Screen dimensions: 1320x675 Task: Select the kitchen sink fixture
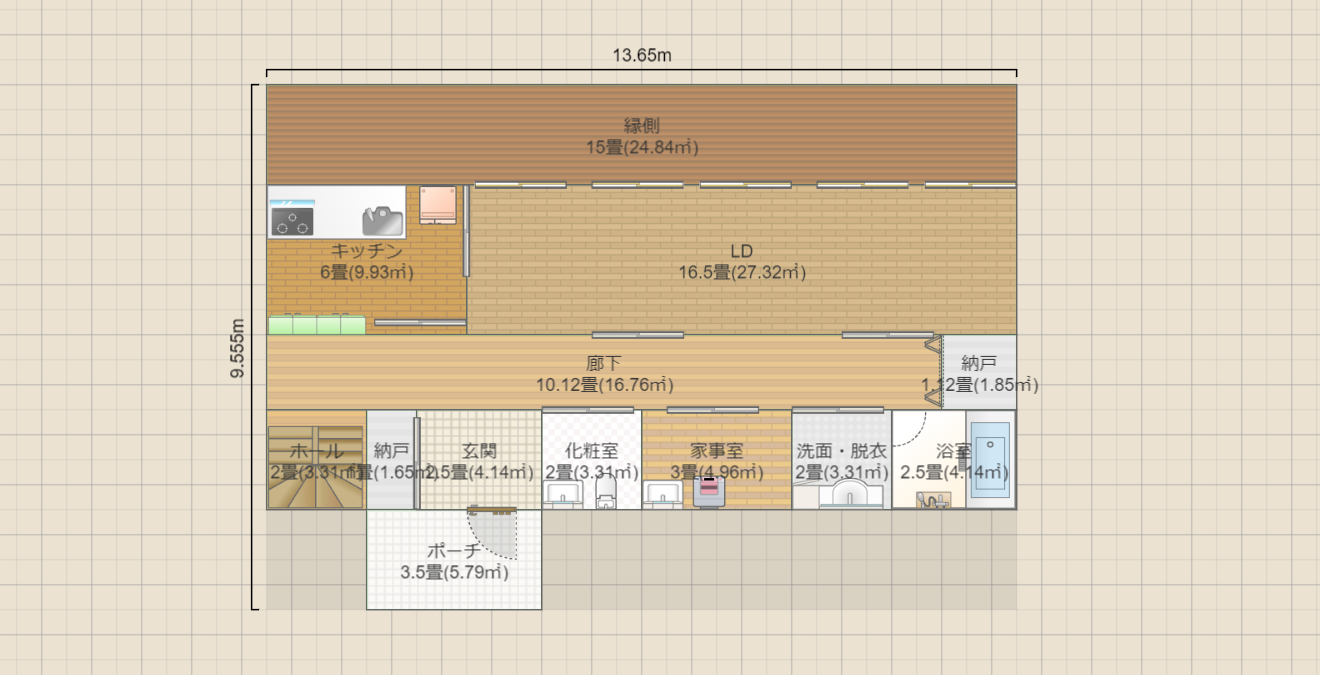pyautogui.click(x=382, y=220)
